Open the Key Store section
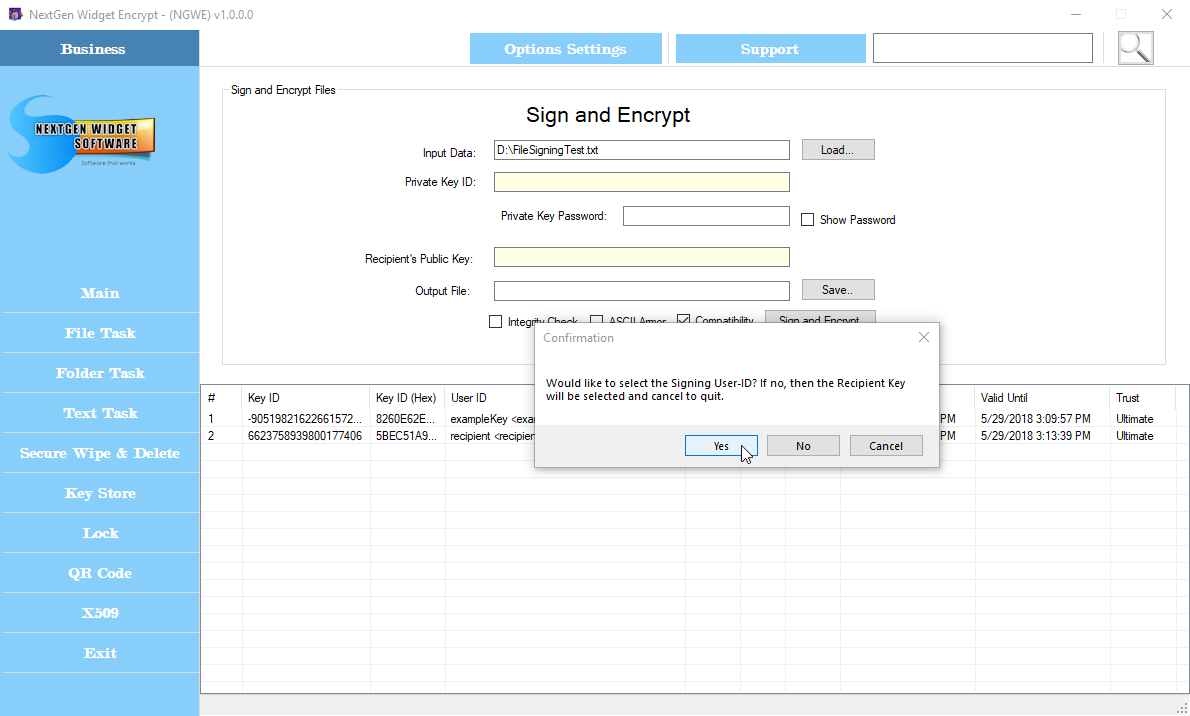Image resolution: width=1190 pixels, height=716 pixels. (100, 494)
